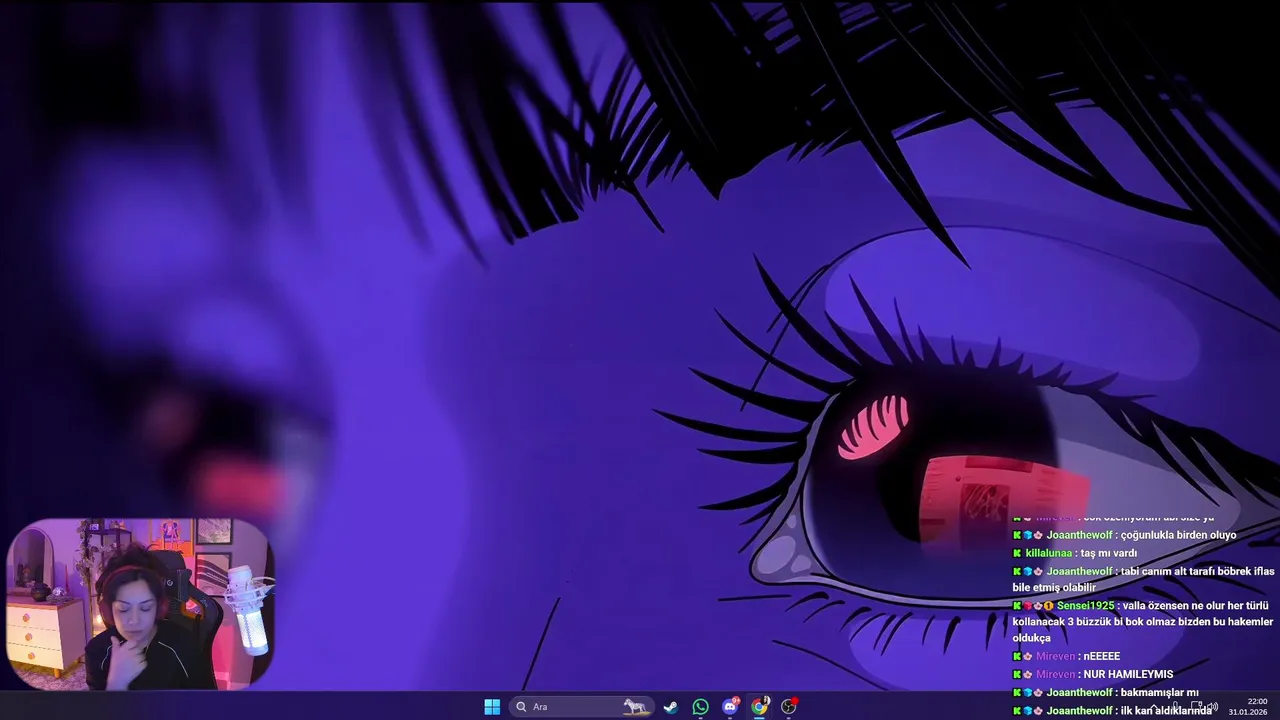Click chat message 'NUR HAMILEYMIS'

tap(1127, 674)
